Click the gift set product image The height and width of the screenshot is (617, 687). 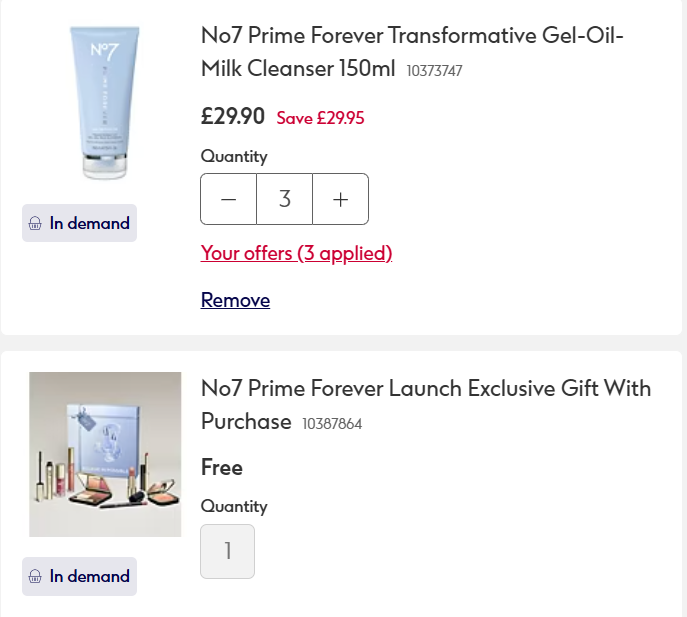pyautogui.click(x=105, y=454)
